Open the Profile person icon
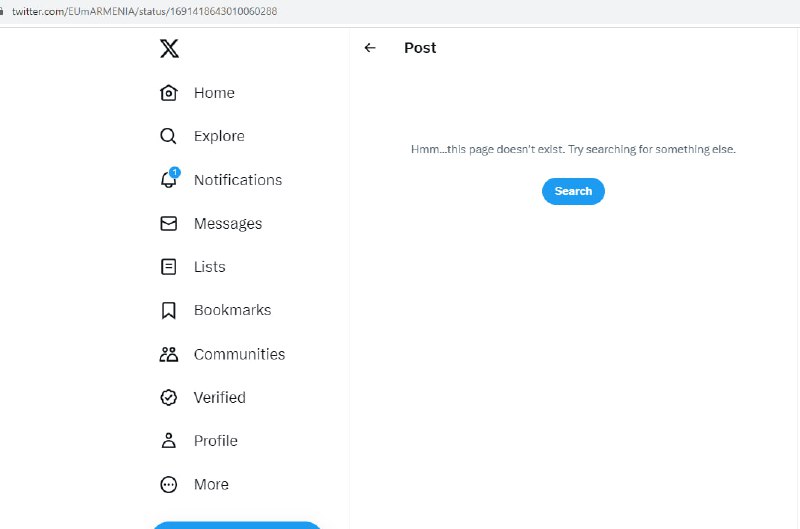Image resolution: width=800 pixels, height=529 pixels. [x=168, y=441]
